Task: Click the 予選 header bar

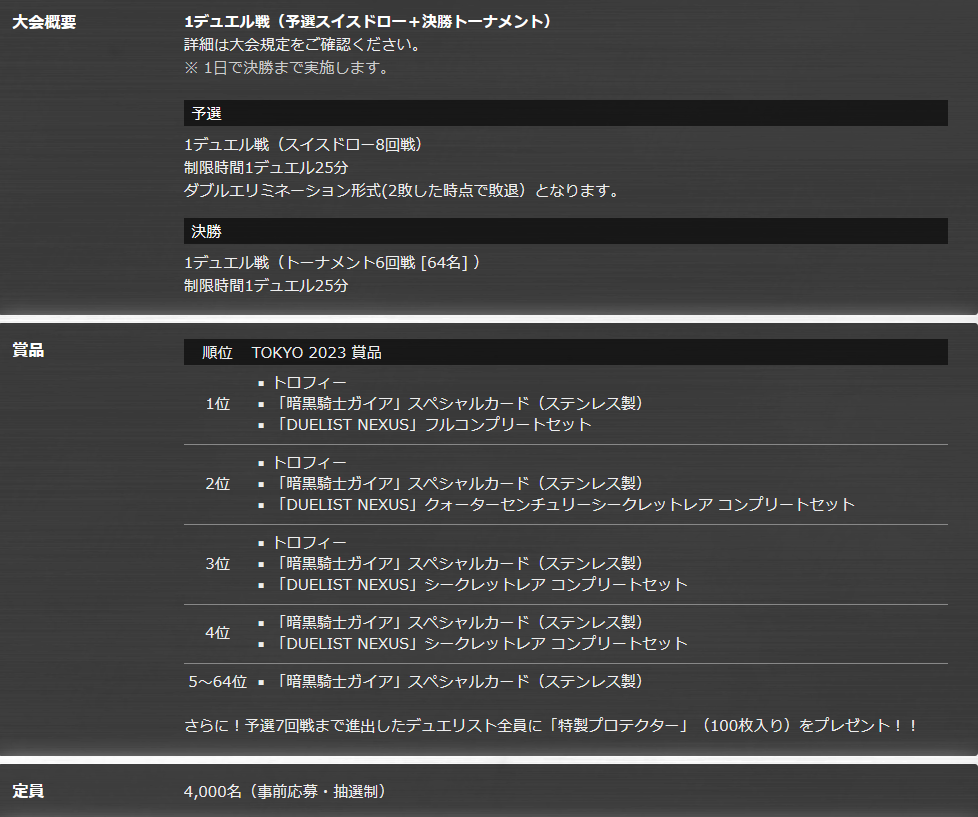Action: (566, 113)
